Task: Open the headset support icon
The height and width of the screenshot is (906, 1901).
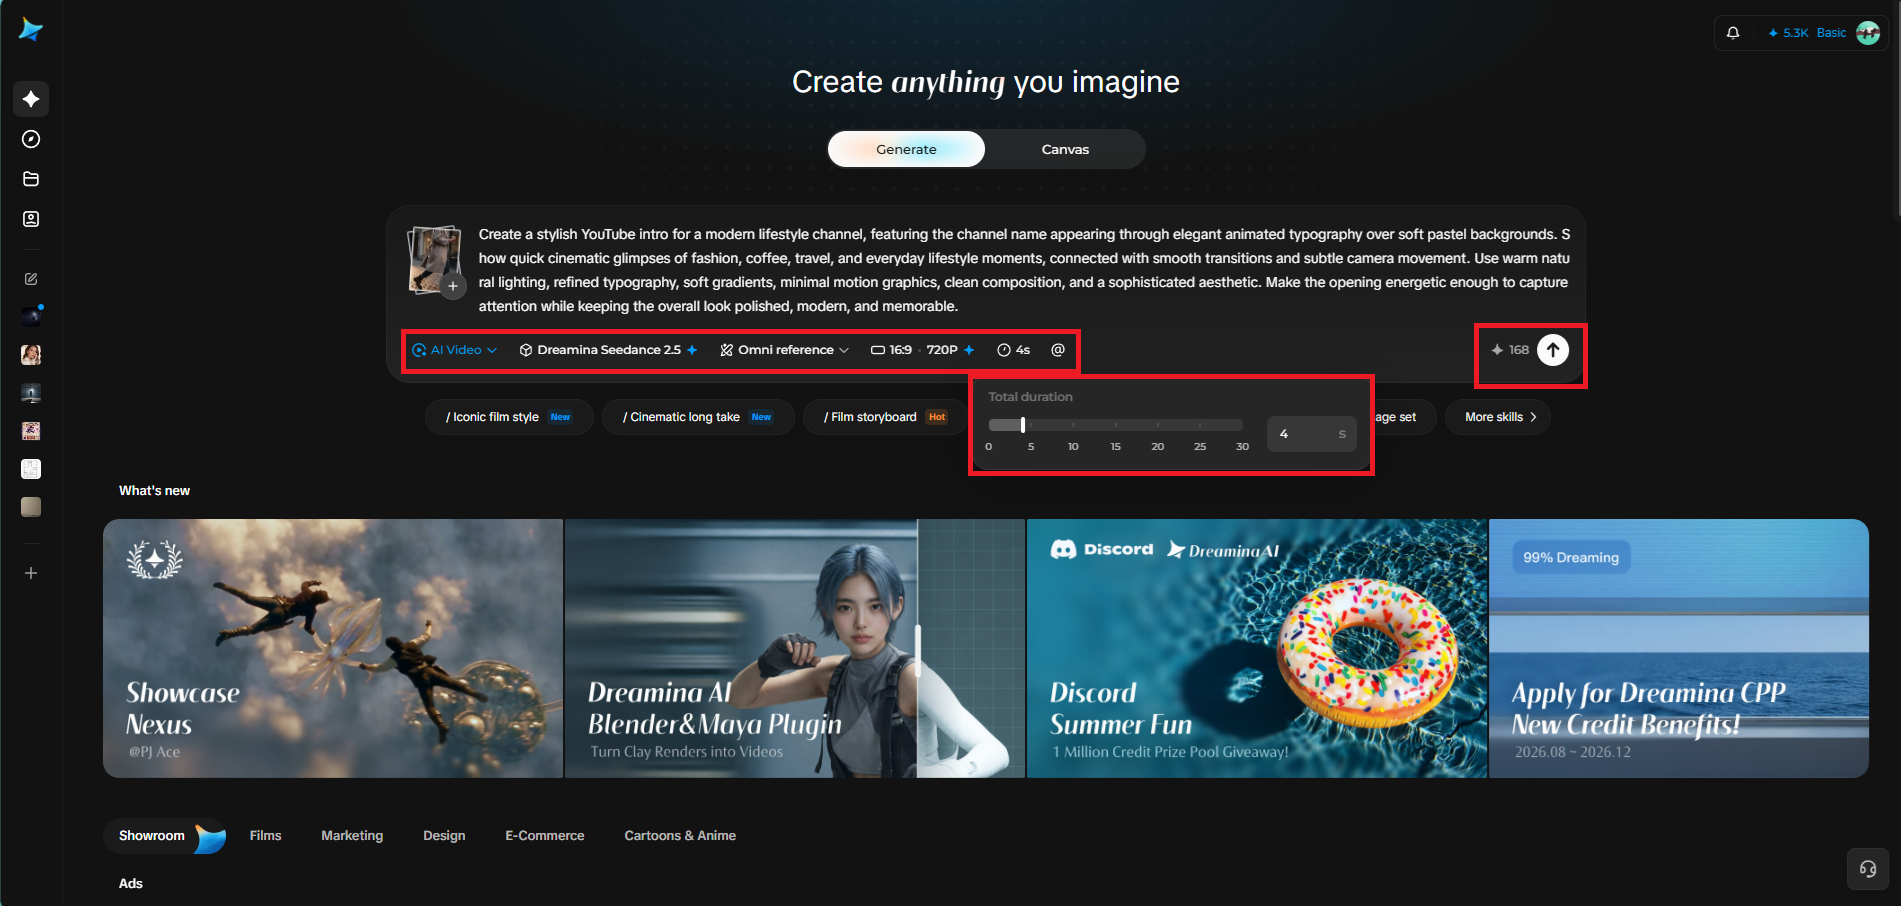Action: [1868, 869]
